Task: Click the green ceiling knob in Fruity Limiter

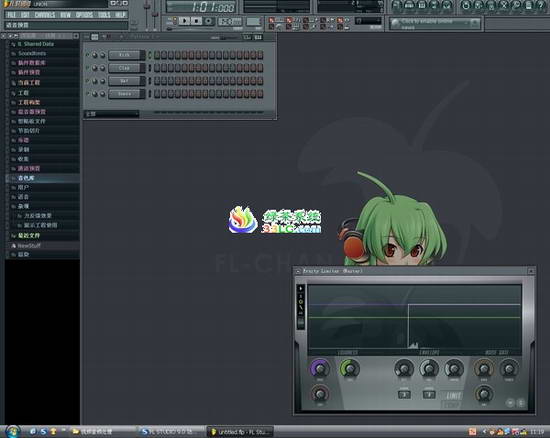Action: point(350,368)
